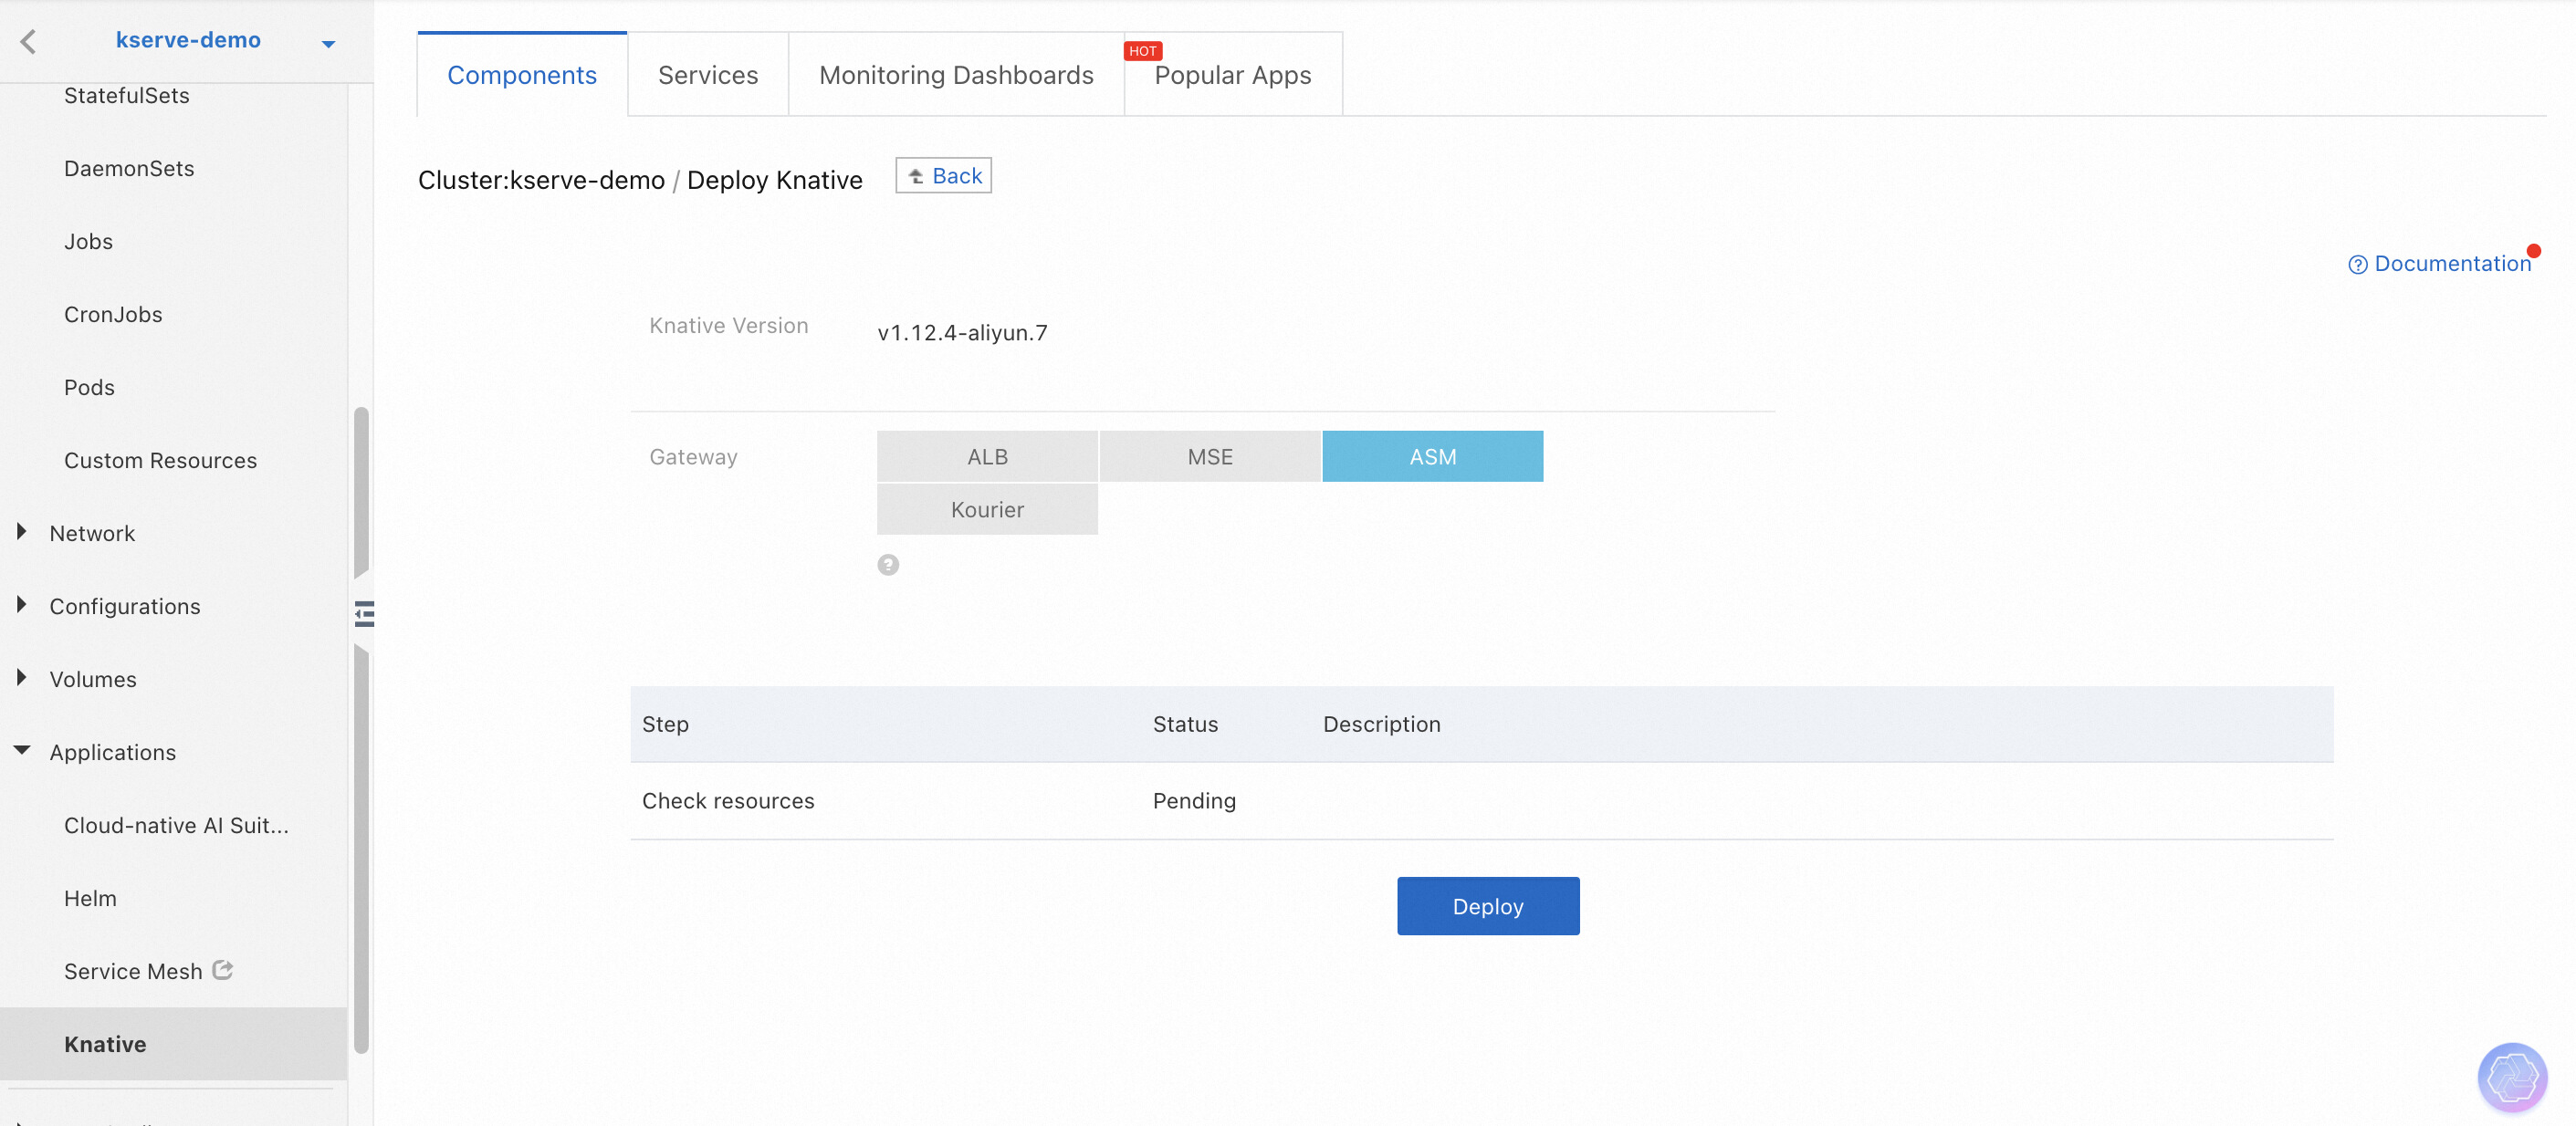The width and height of the screenshot is (2576, 1126).
Task: Click the back arrow beside kserve-demo
Action: coord(28,41)
